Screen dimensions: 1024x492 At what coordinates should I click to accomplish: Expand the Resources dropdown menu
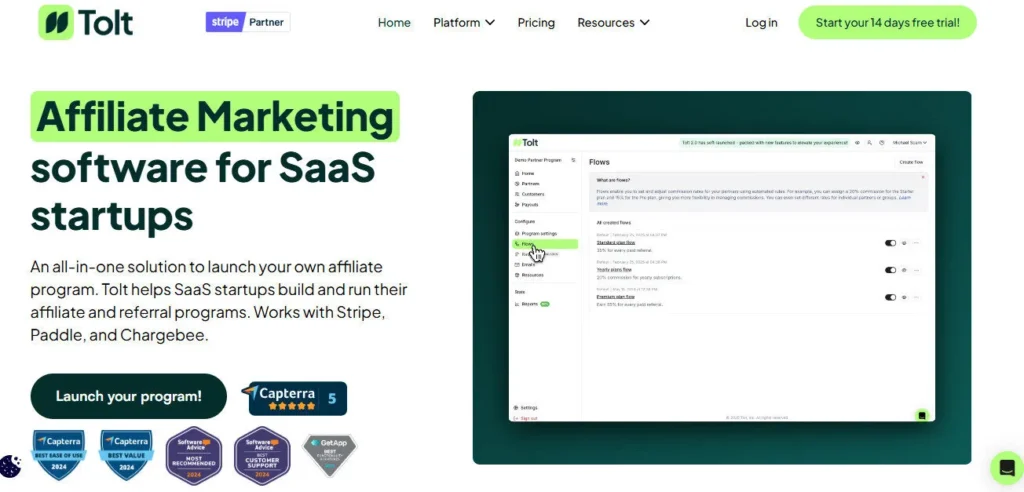pos(613,23)
